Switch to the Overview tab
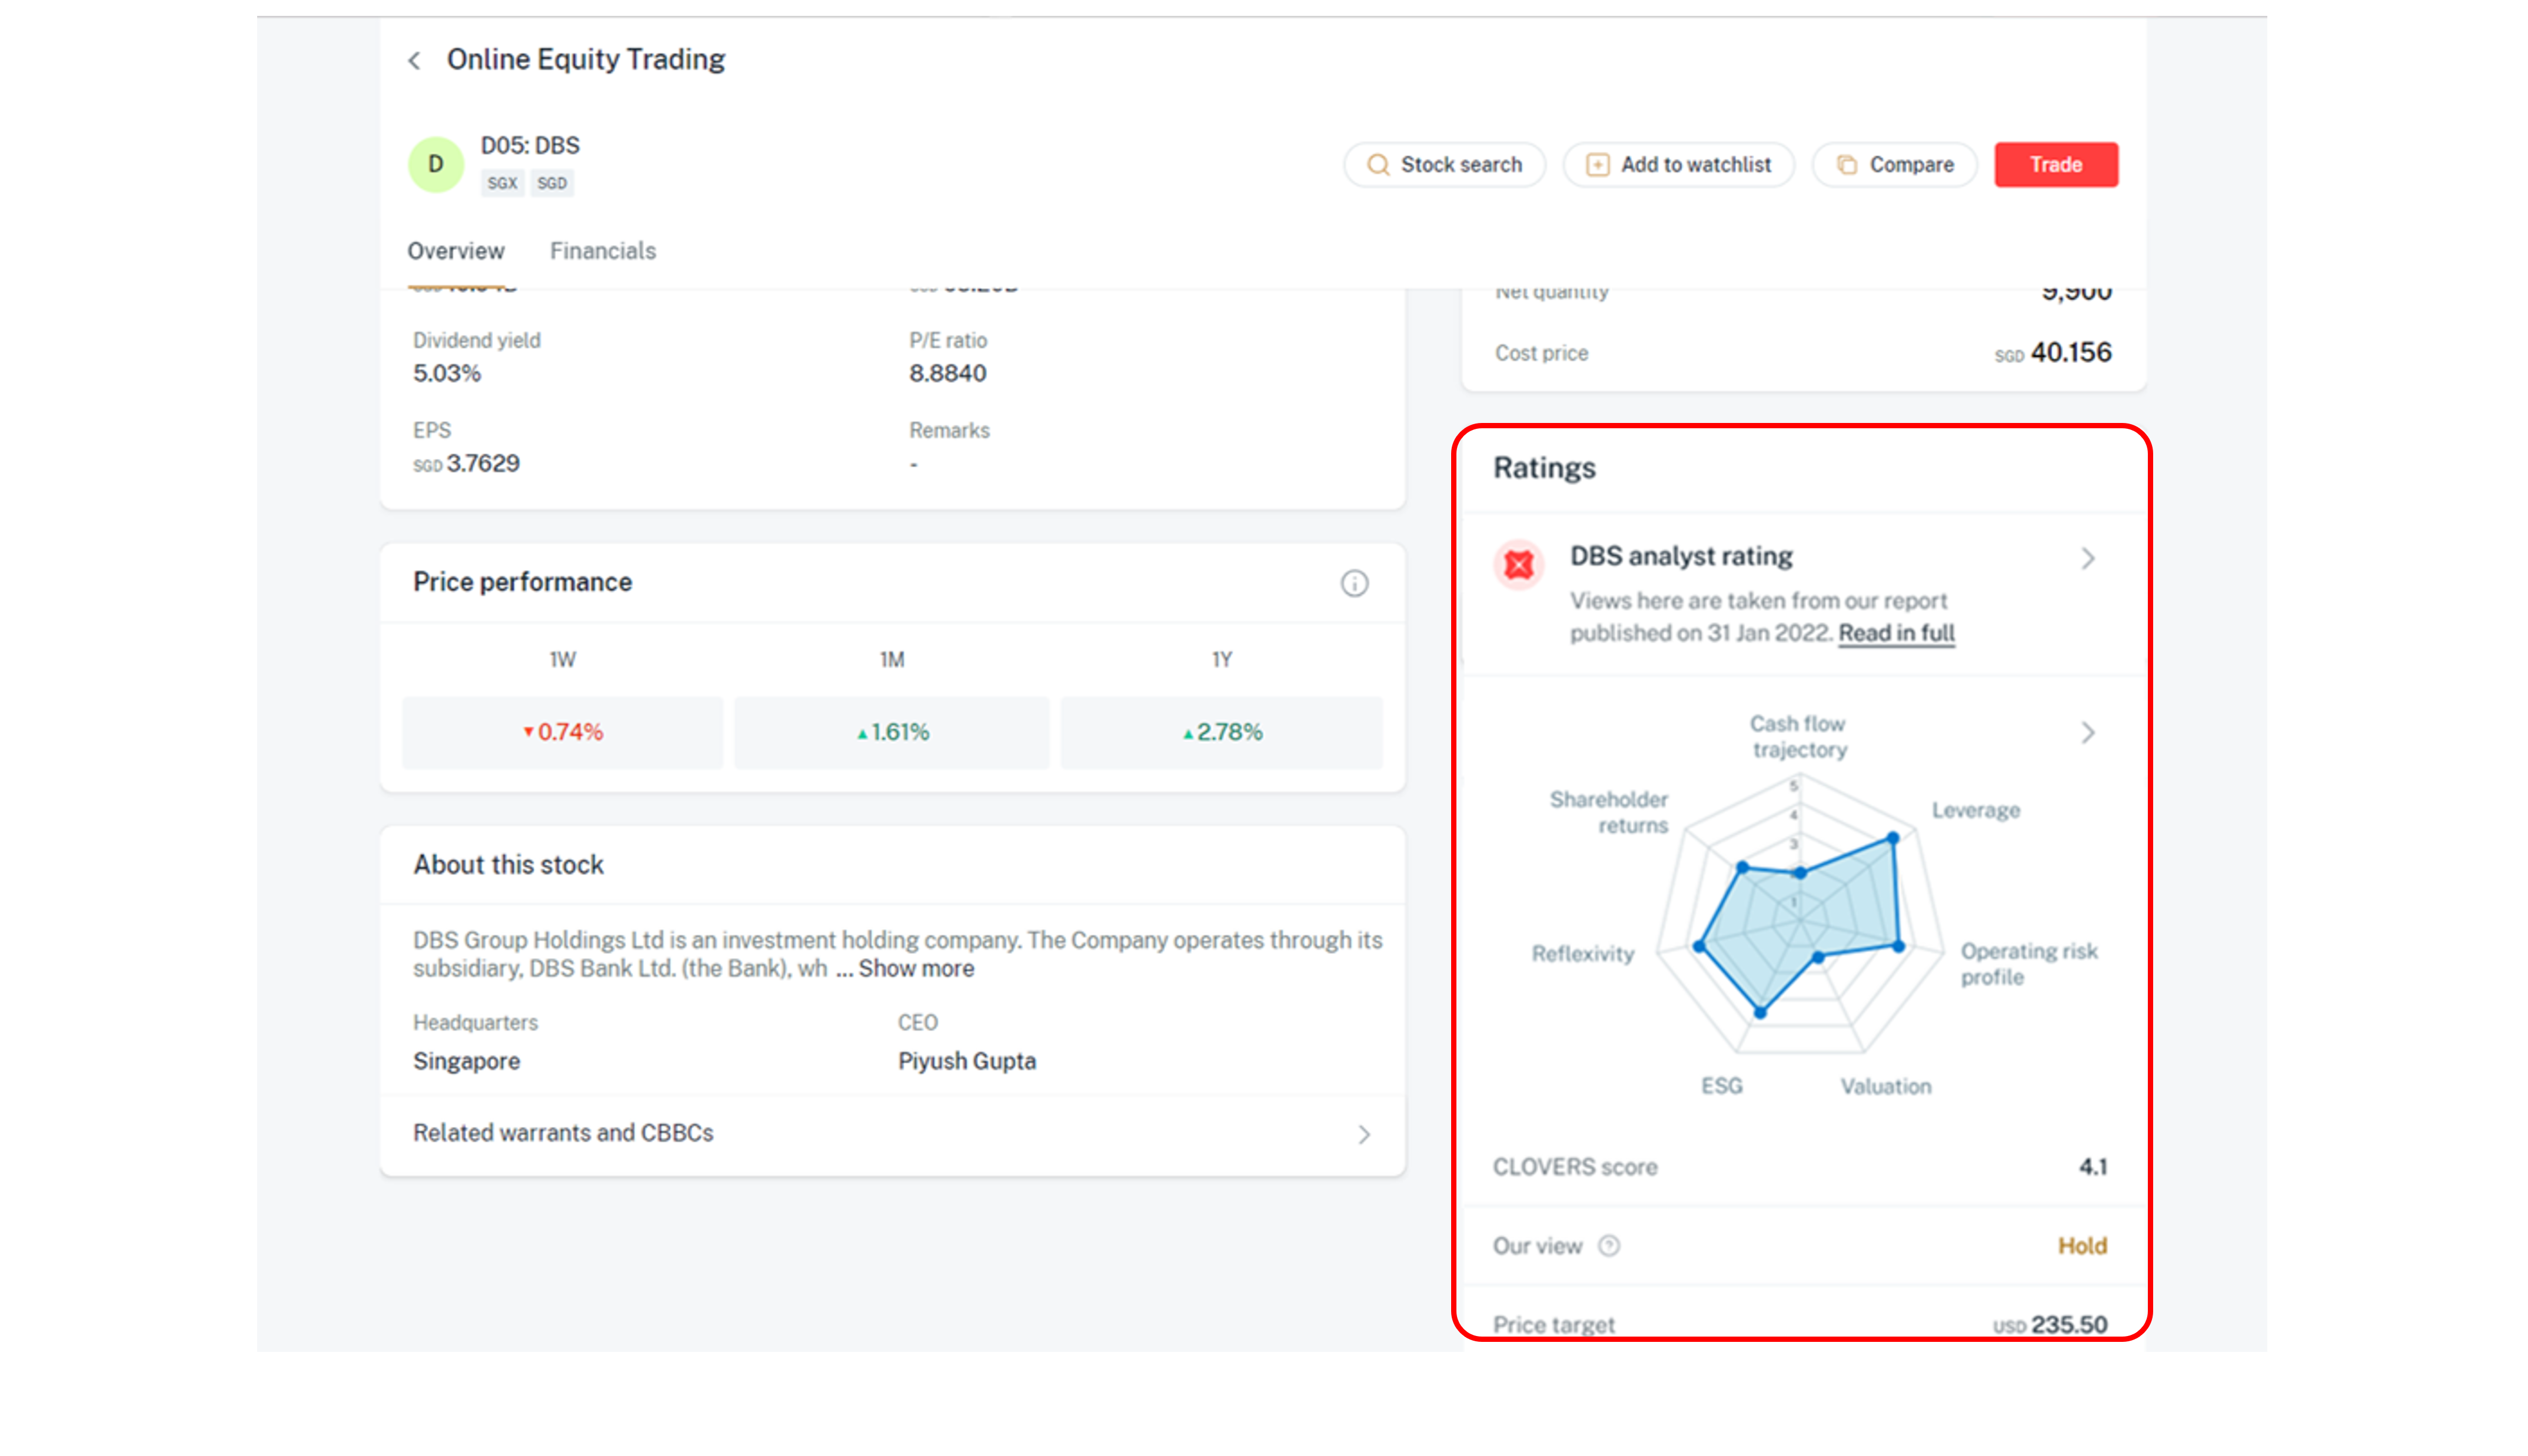Screen dimensions: 2528x1456 pyautogui.click(x=456, y=251)
